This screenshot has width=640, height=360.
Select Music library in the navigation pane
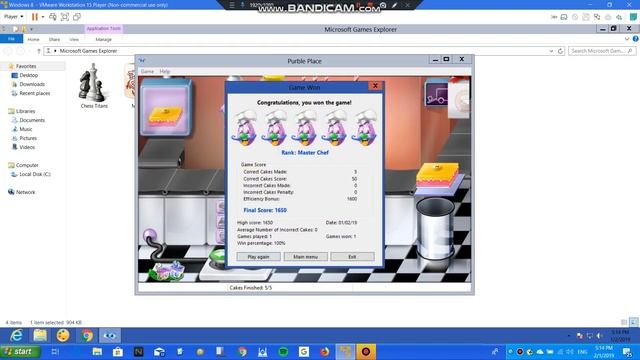26,129
